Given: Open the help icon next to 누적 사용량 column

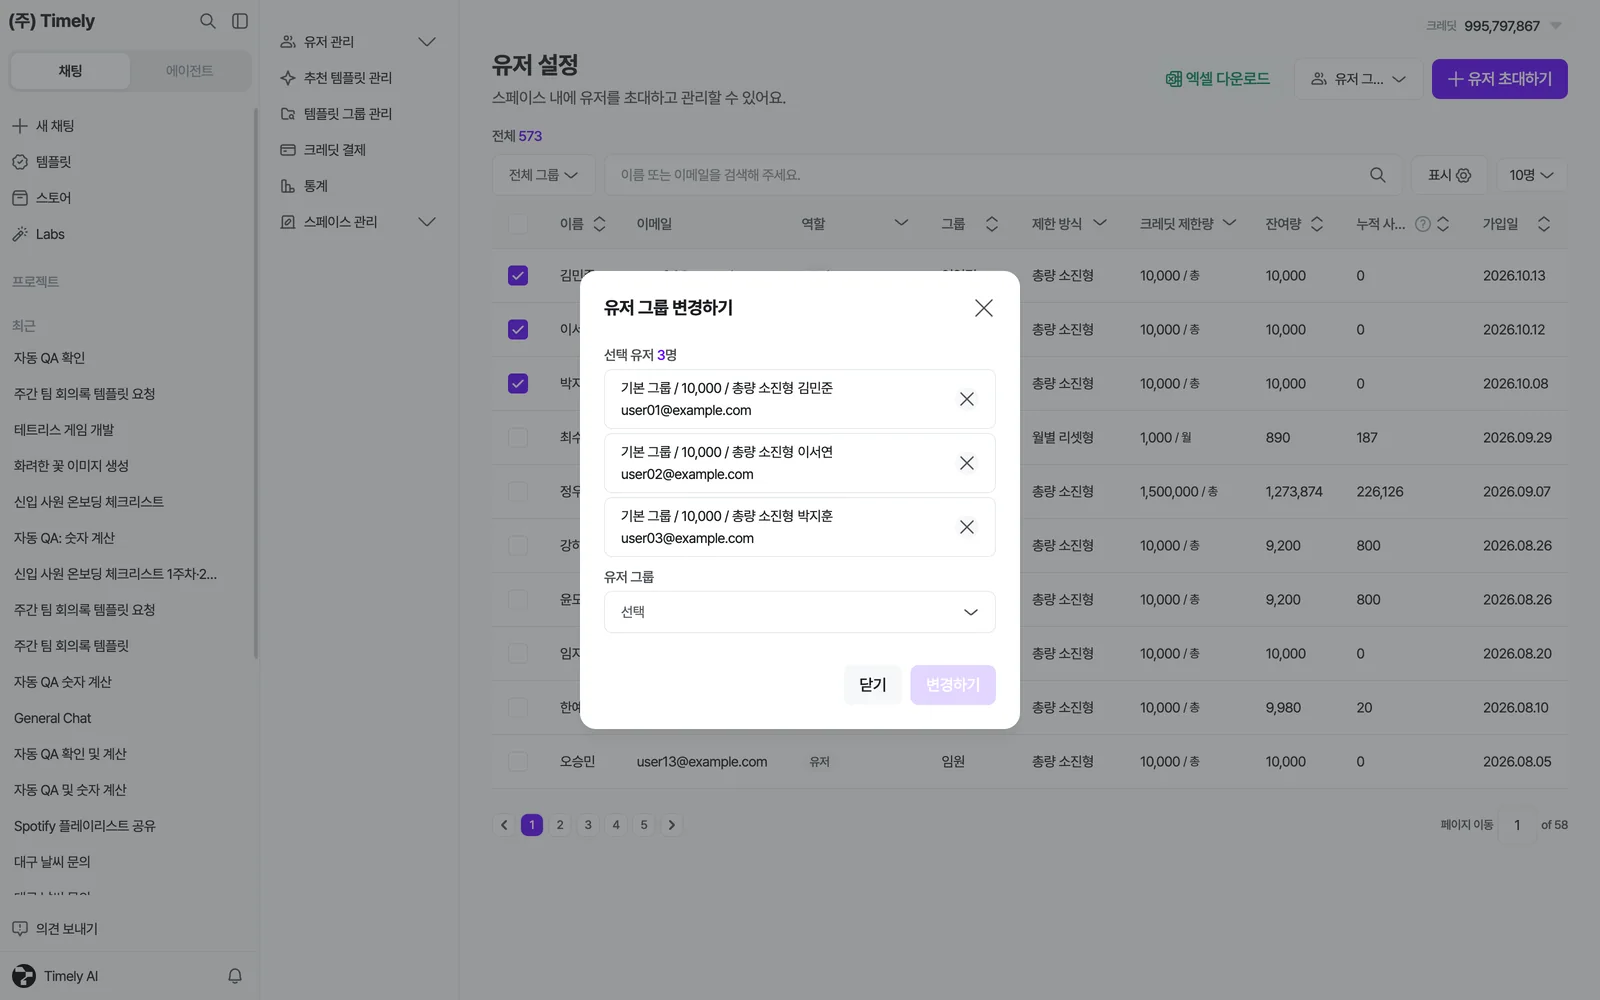Looking at the screenshot, I should pyautogui.click(x=1423, y=224).
